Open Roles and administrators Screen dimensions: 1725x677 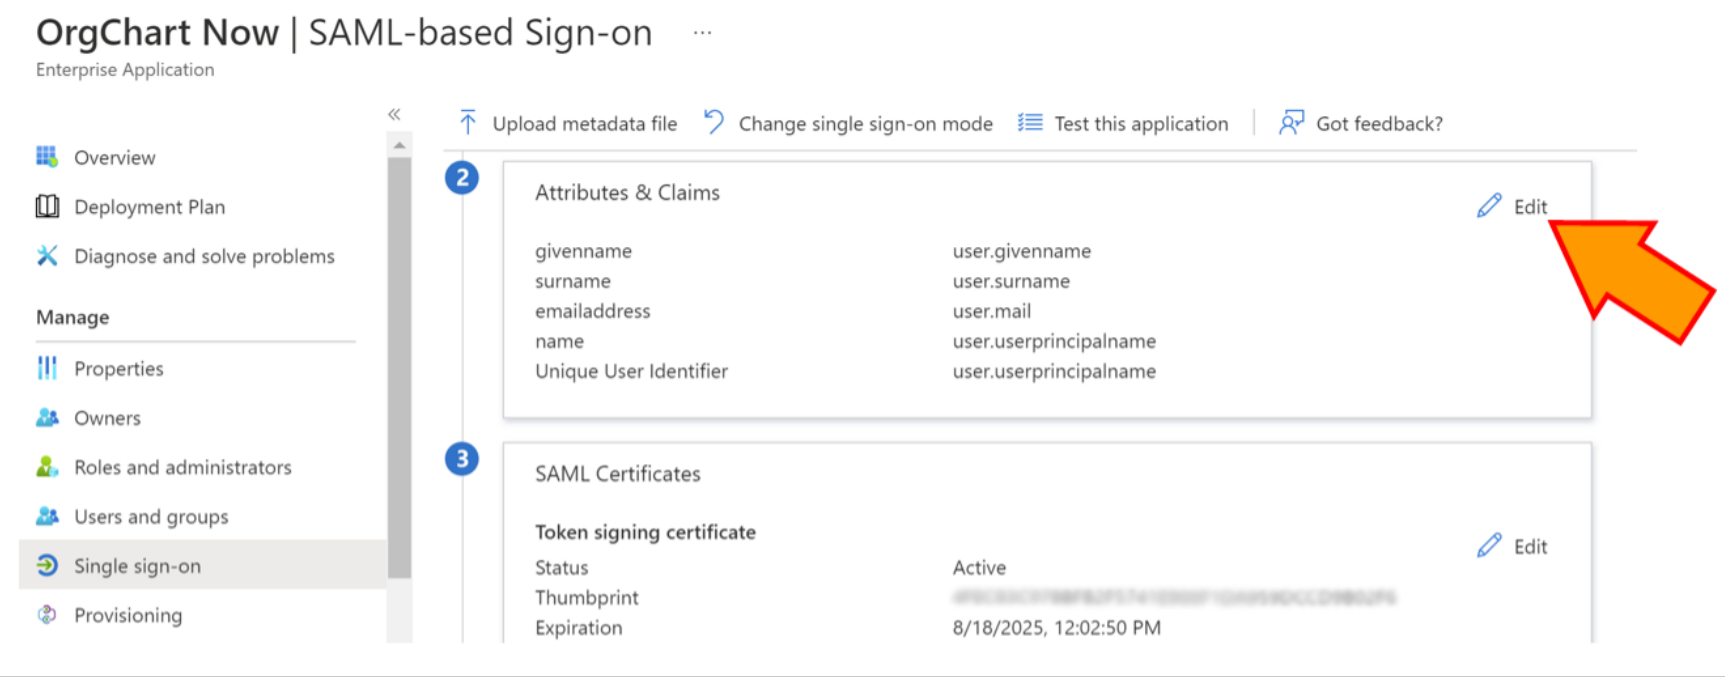click(x=183, y=467)
